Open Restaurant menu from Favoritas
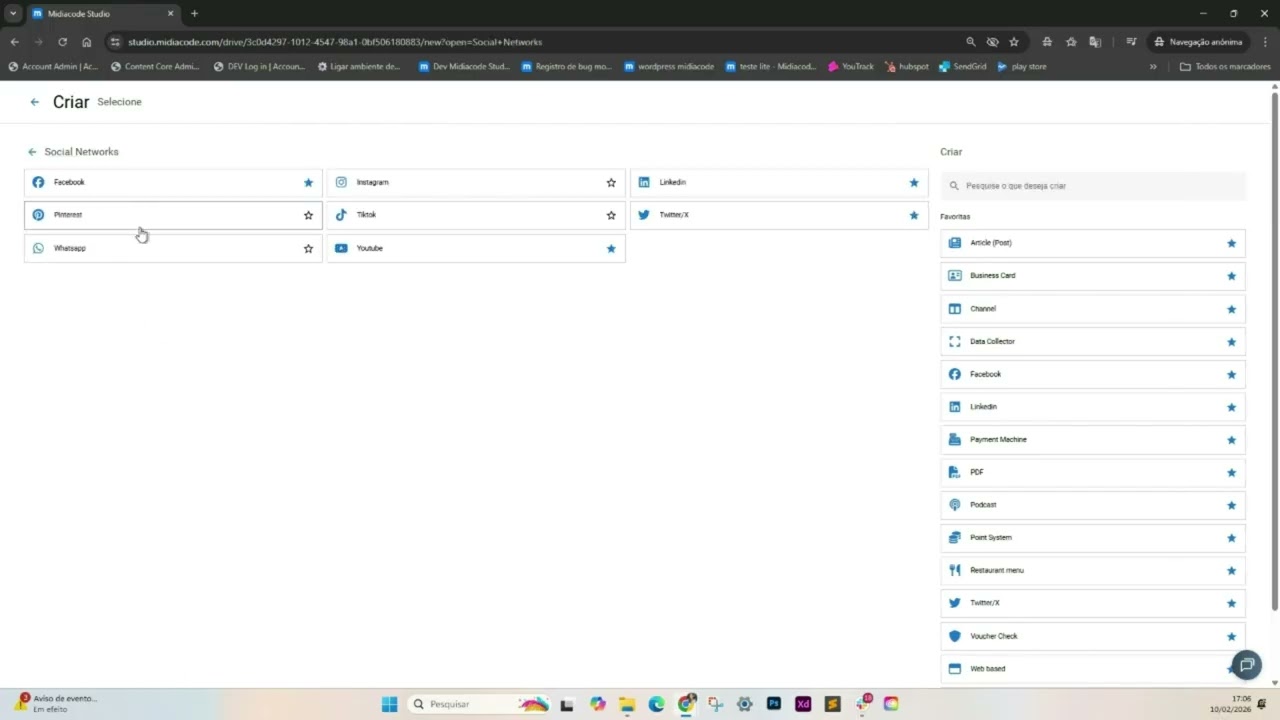 [x=1093, y=571]
